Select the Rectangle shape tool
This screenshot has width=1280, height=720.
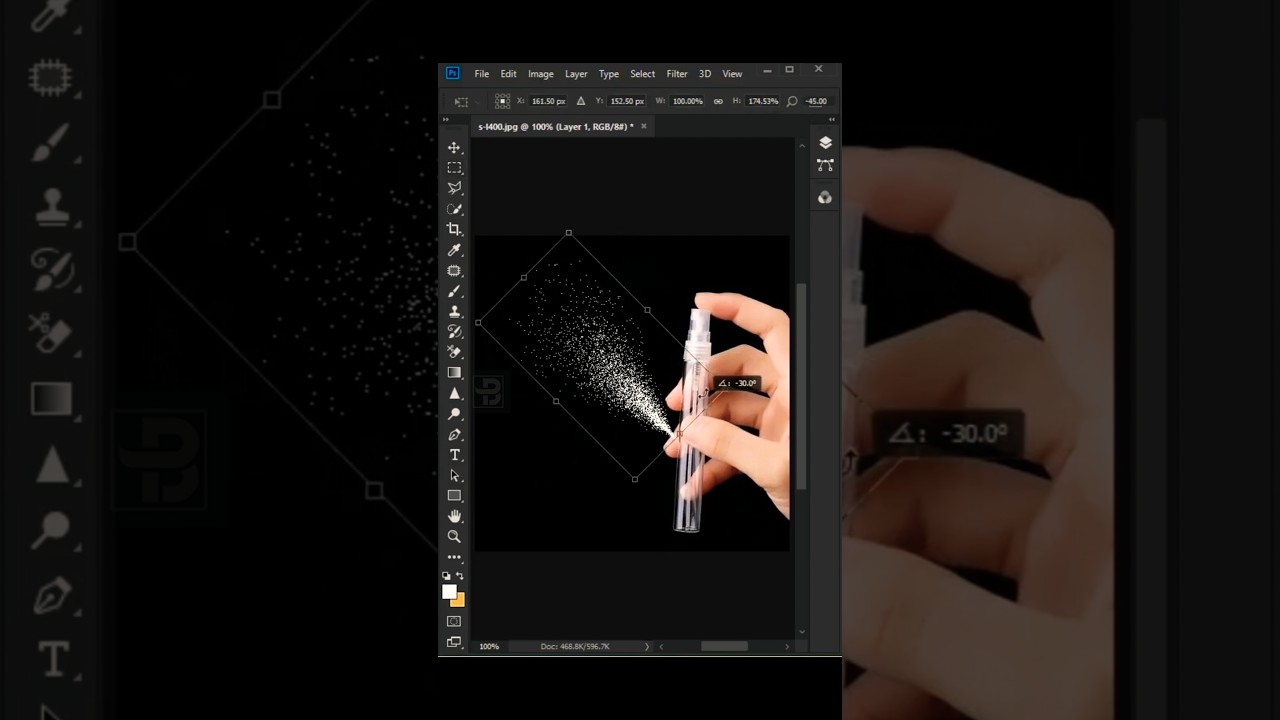tap(454, 496)
